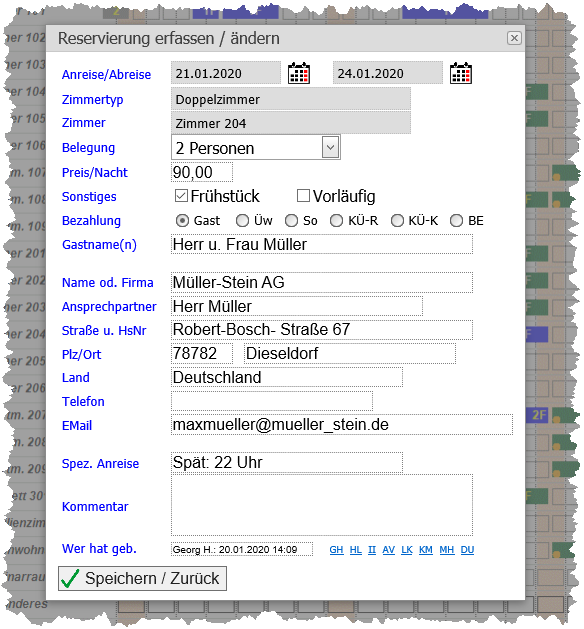The height and width of the screenshot is (629, 584).
Task: Select the Gast payment radio button
Action: point(182,221)
